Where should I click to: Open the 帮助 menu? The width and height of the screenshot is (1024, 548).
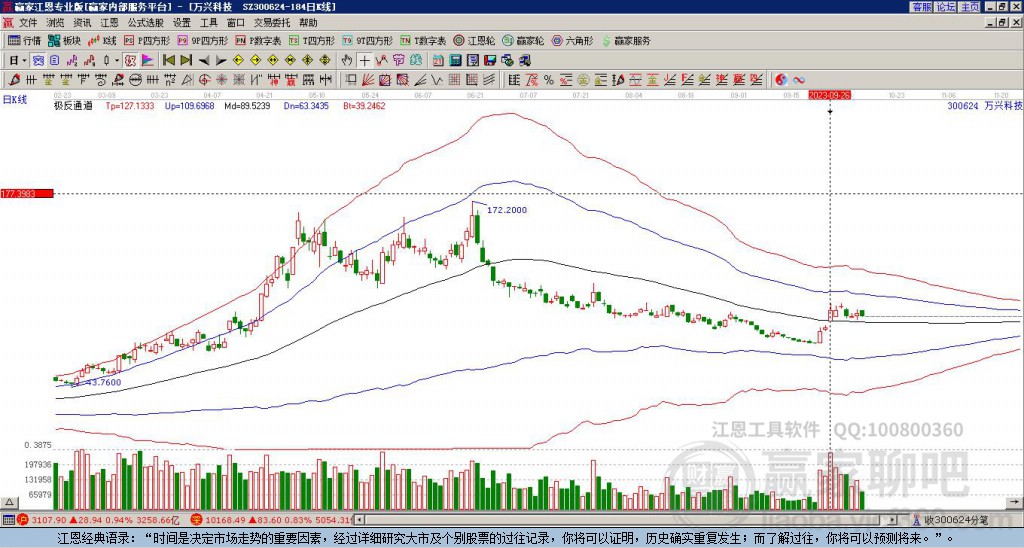(x=308, y=23)
